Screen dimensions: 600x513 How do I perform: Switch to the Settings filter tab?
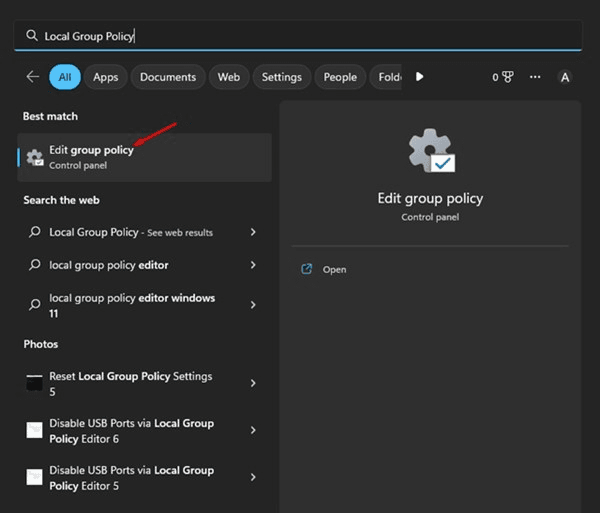point(282,77)
